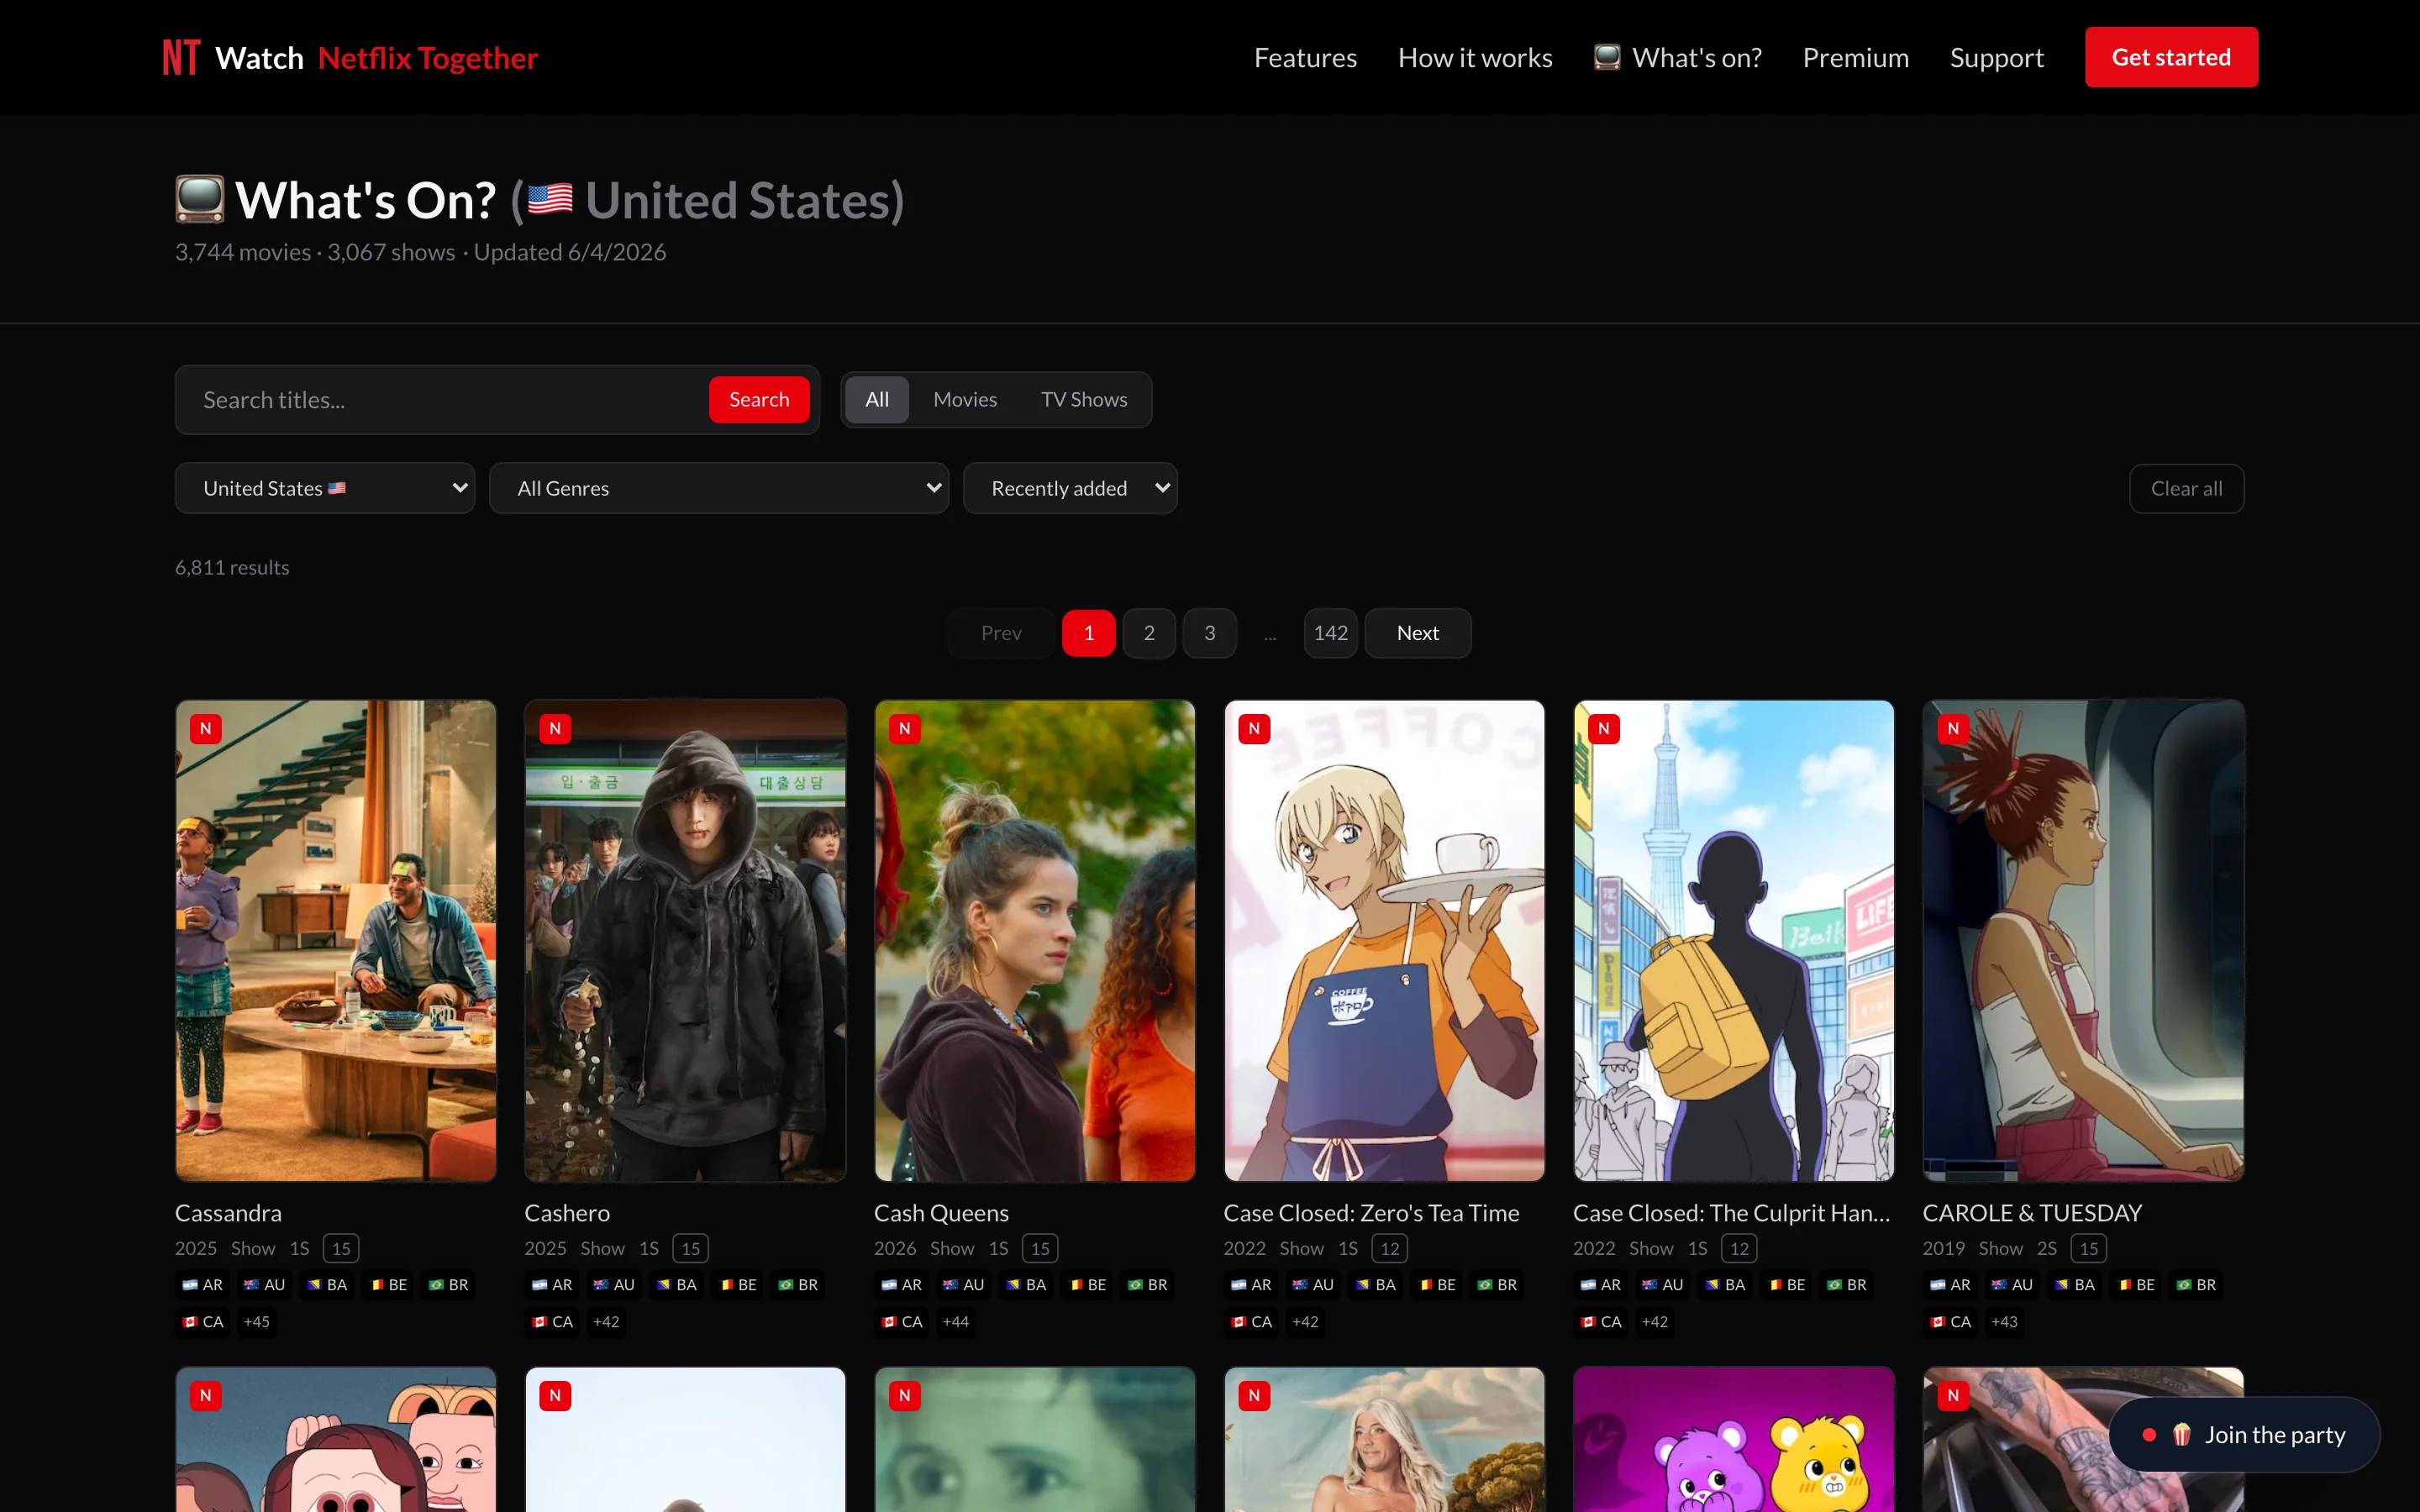Screen dimensions: 2420x1512
Task: Click BE flag tag under Zero's Tea Time
Action: coord(1436,1285)
